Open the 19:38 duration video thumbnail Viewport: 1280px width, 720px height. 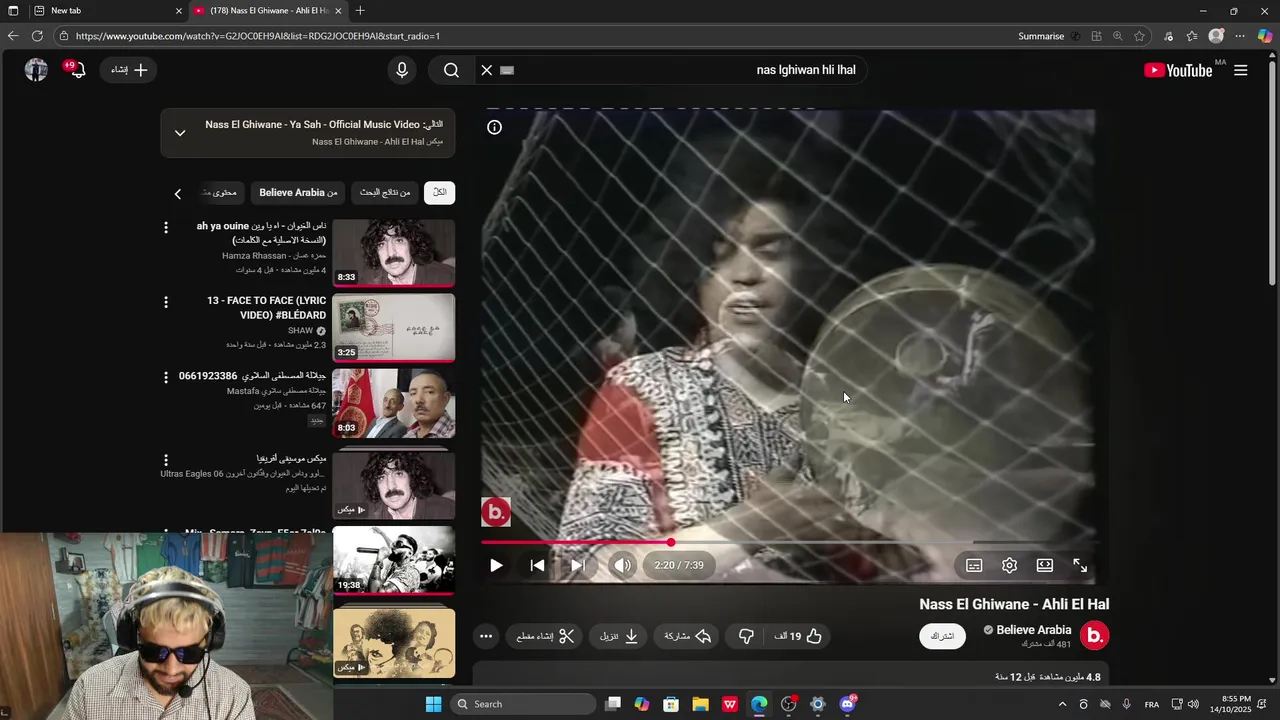(x=393, y=560)
